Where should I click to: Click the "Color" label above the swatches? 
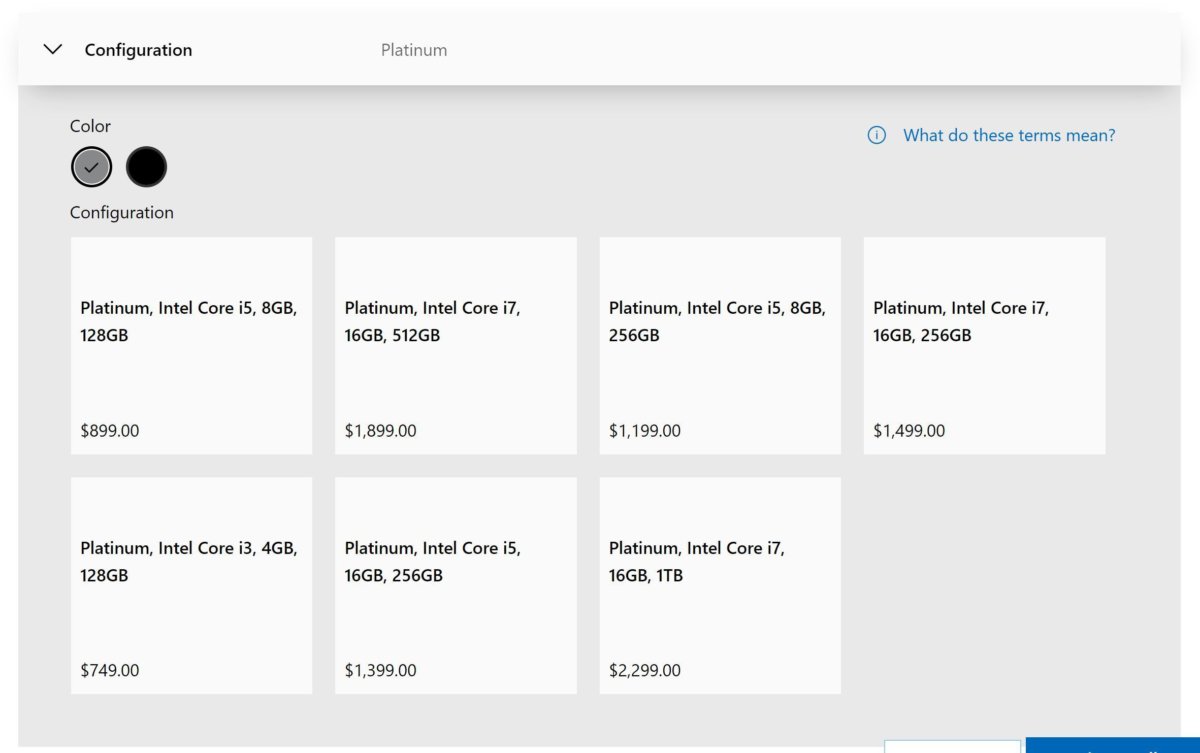click(x=90, y=126)
